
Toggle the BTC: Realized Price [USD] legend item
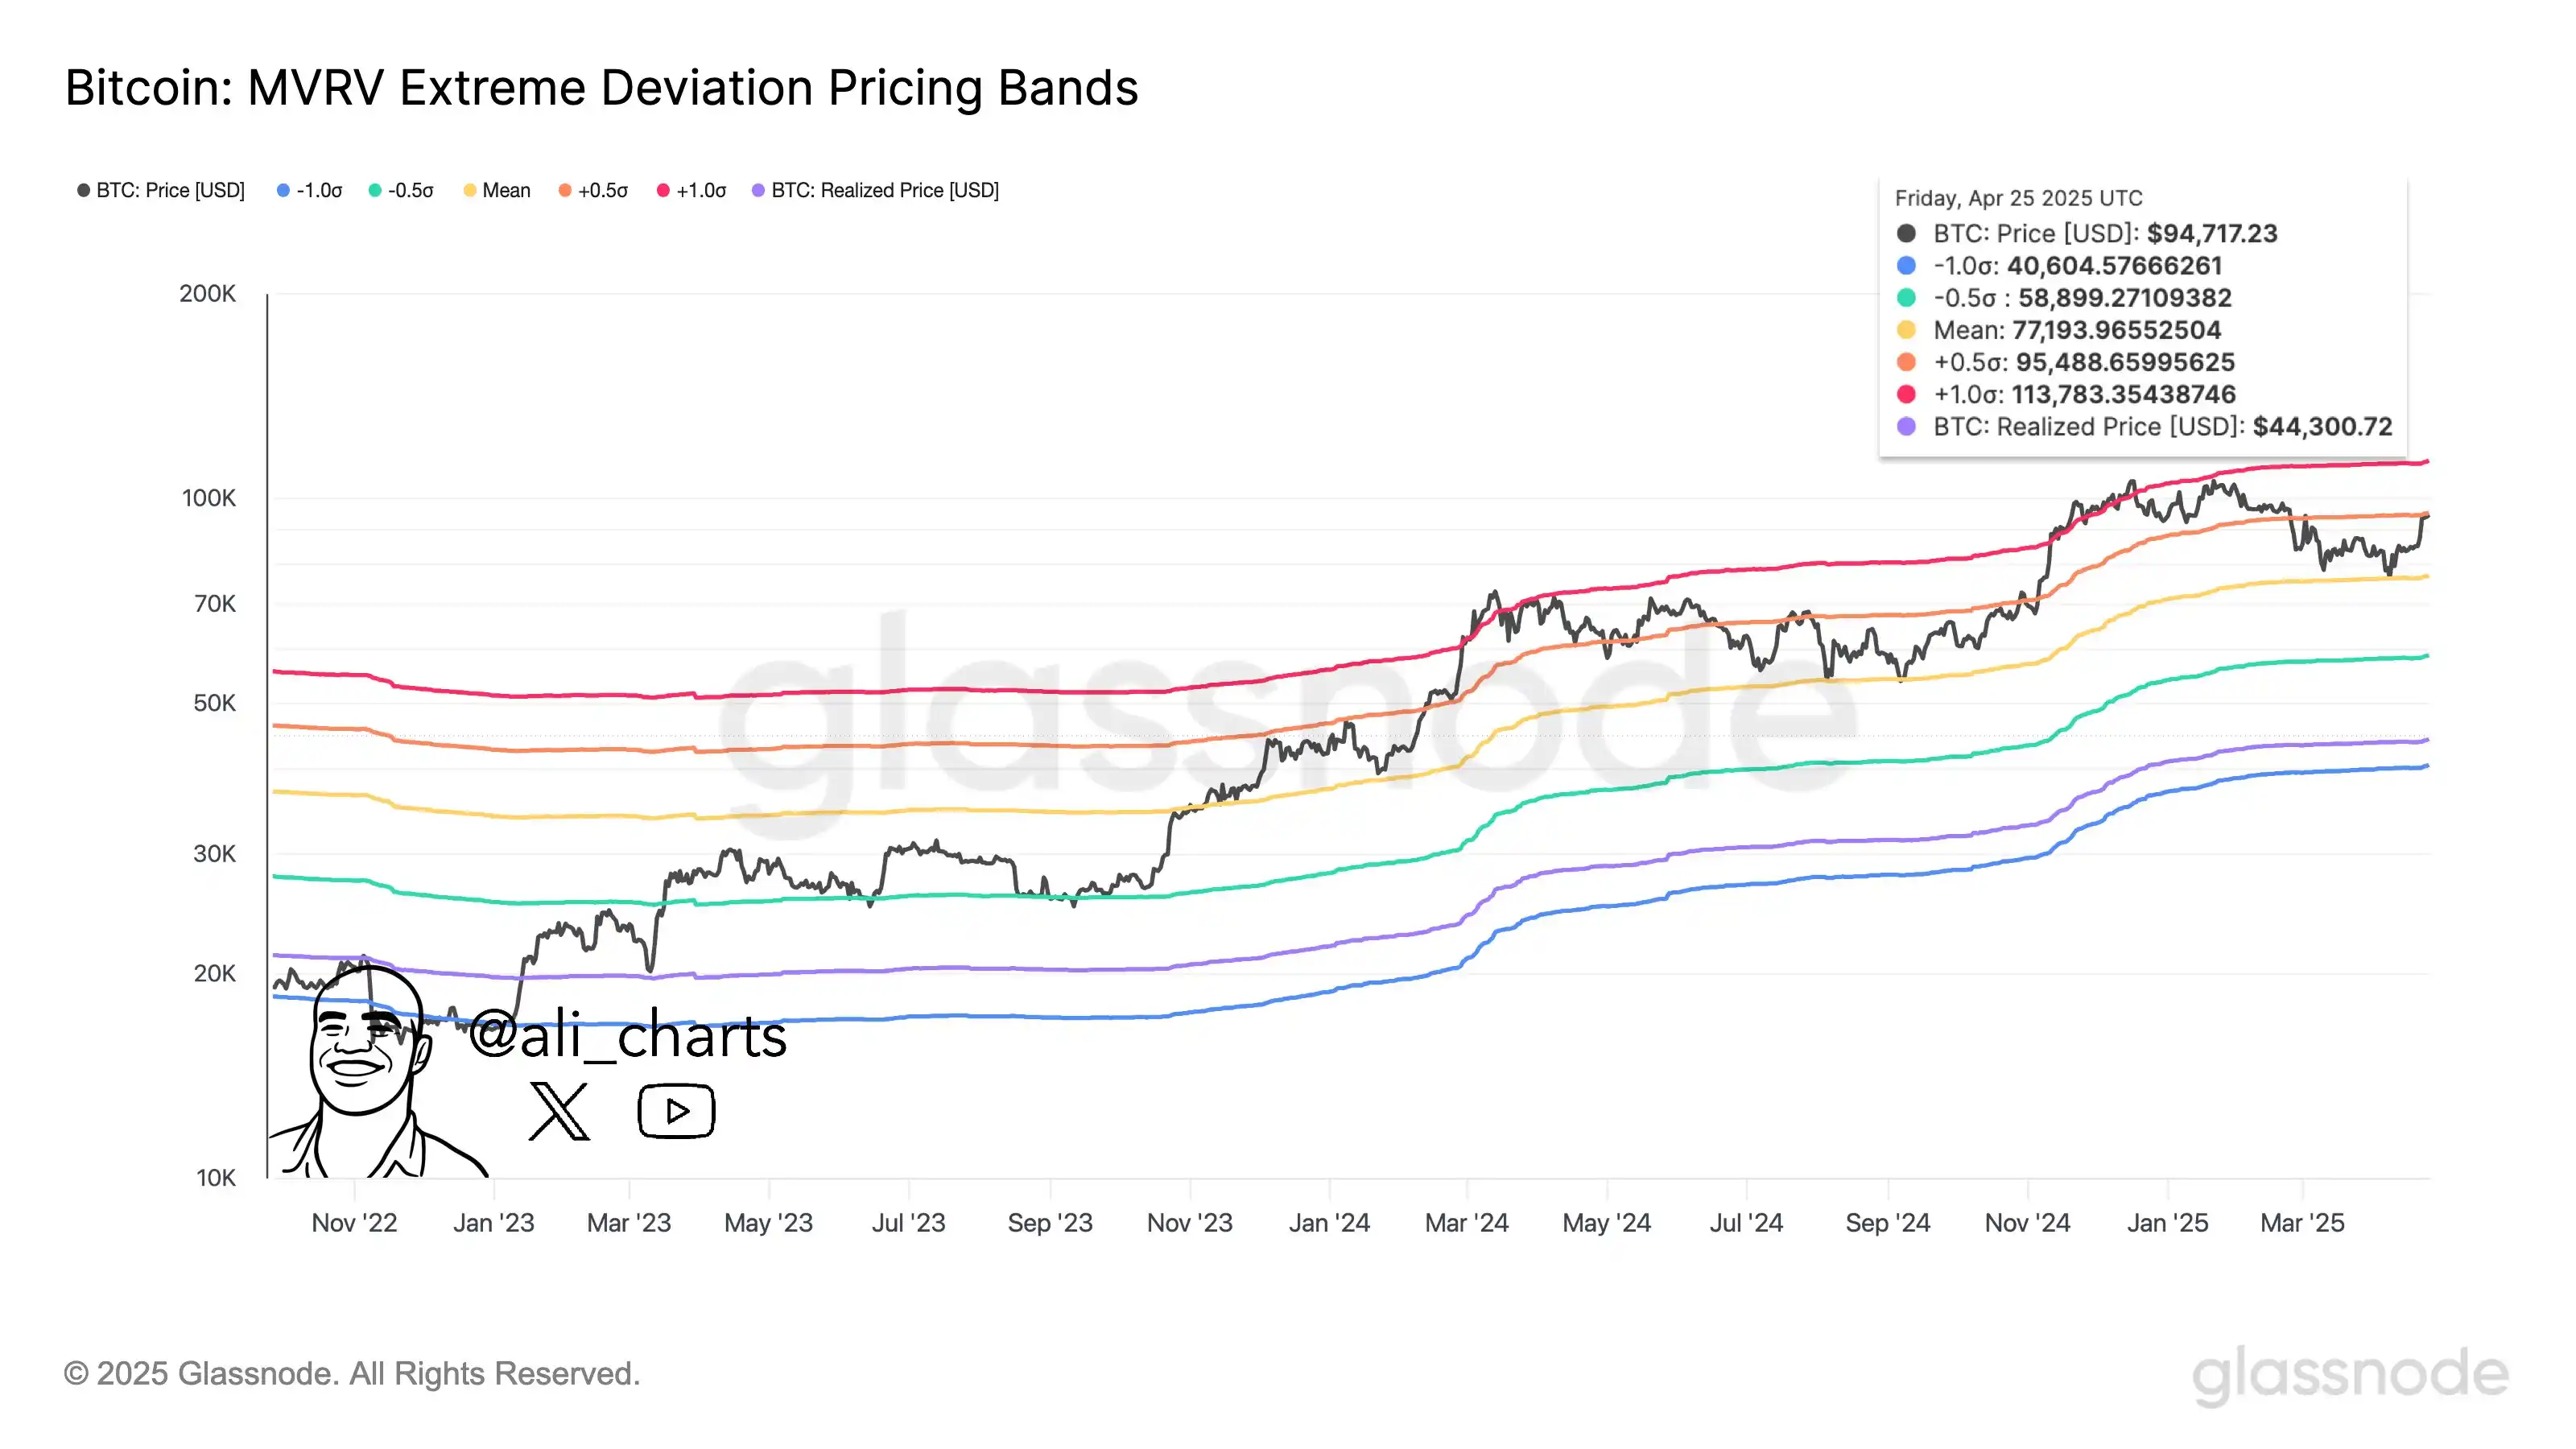tap(875, 190)
